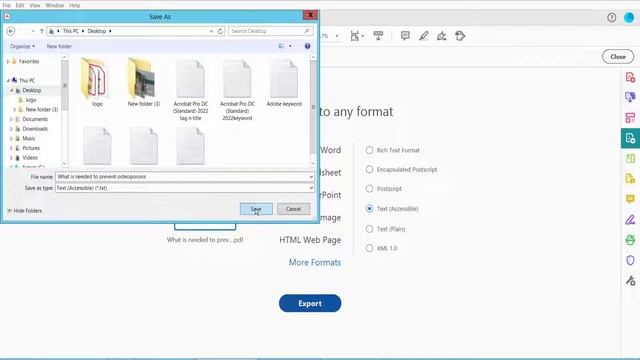Click the More Formats link
The height and width of the screenshot is (360, 640).
[x=315, y=262]
